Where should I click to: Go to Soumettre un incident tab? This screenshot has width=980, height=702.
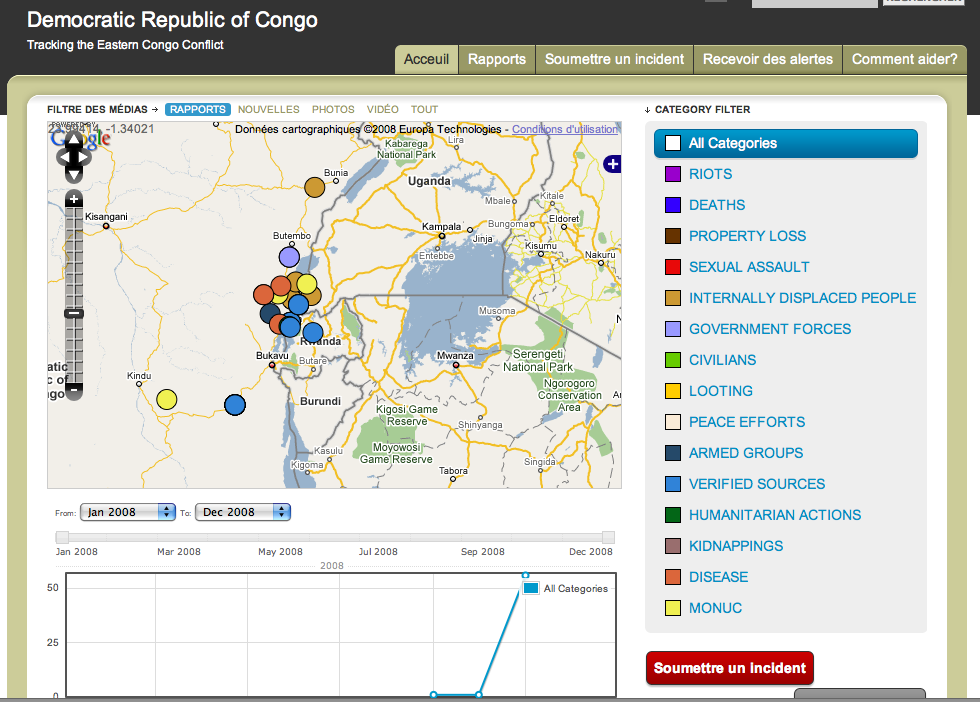point(614,59)
